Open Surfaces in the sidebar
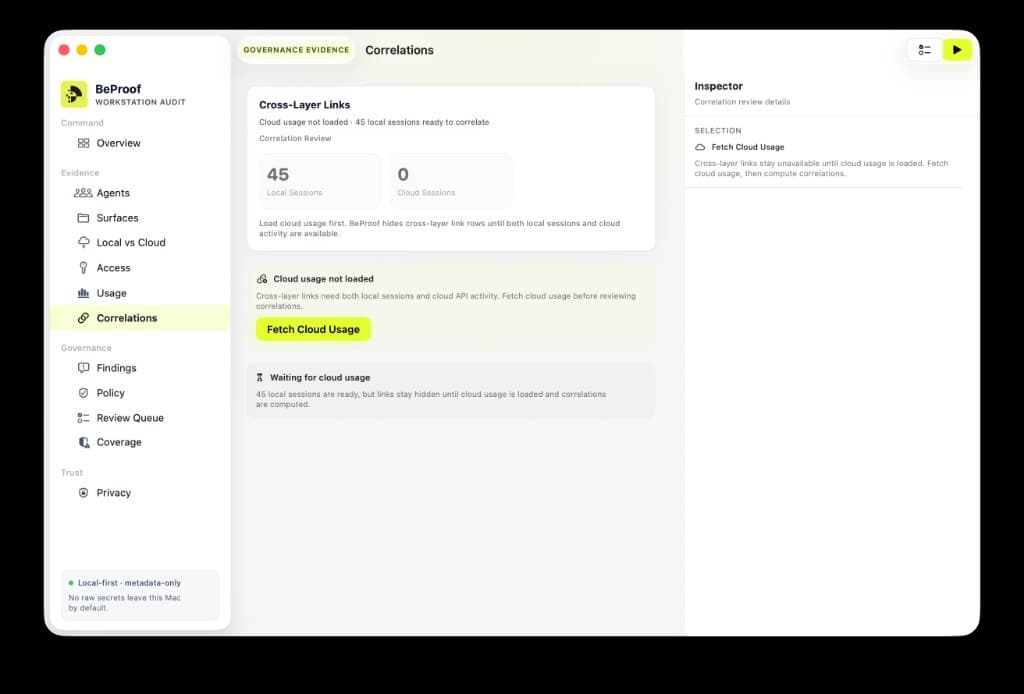The width and height of the screenshot is (1024, 694). coord(140,217)
